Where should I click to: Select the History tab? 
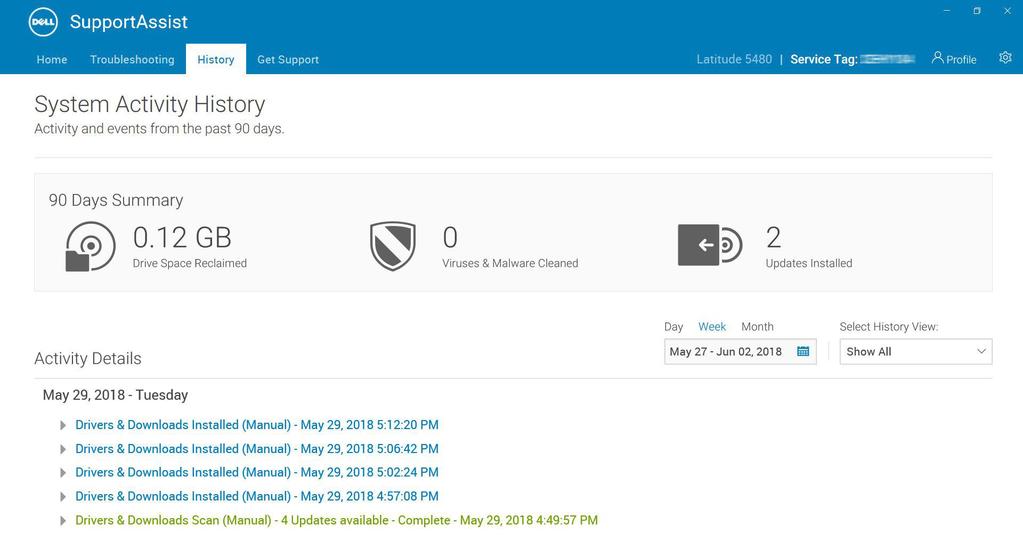click(216, 59)
